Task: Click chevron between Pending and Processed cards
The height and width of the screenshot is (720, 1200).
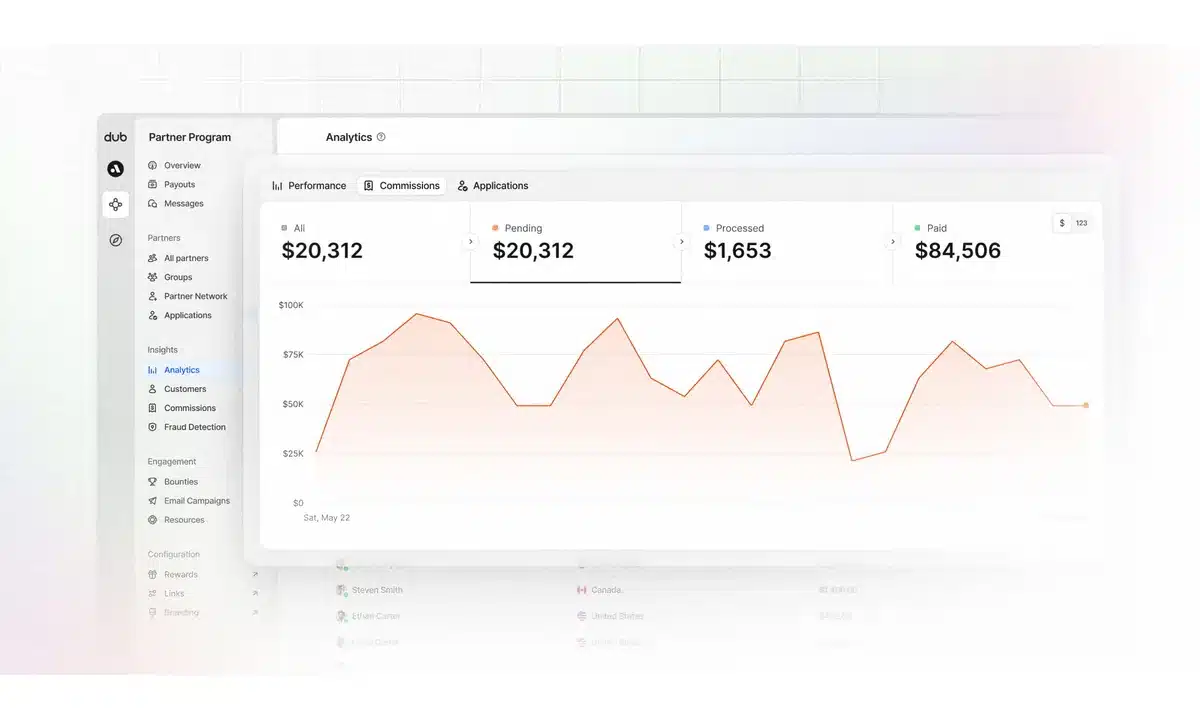Action: [681, 241]
